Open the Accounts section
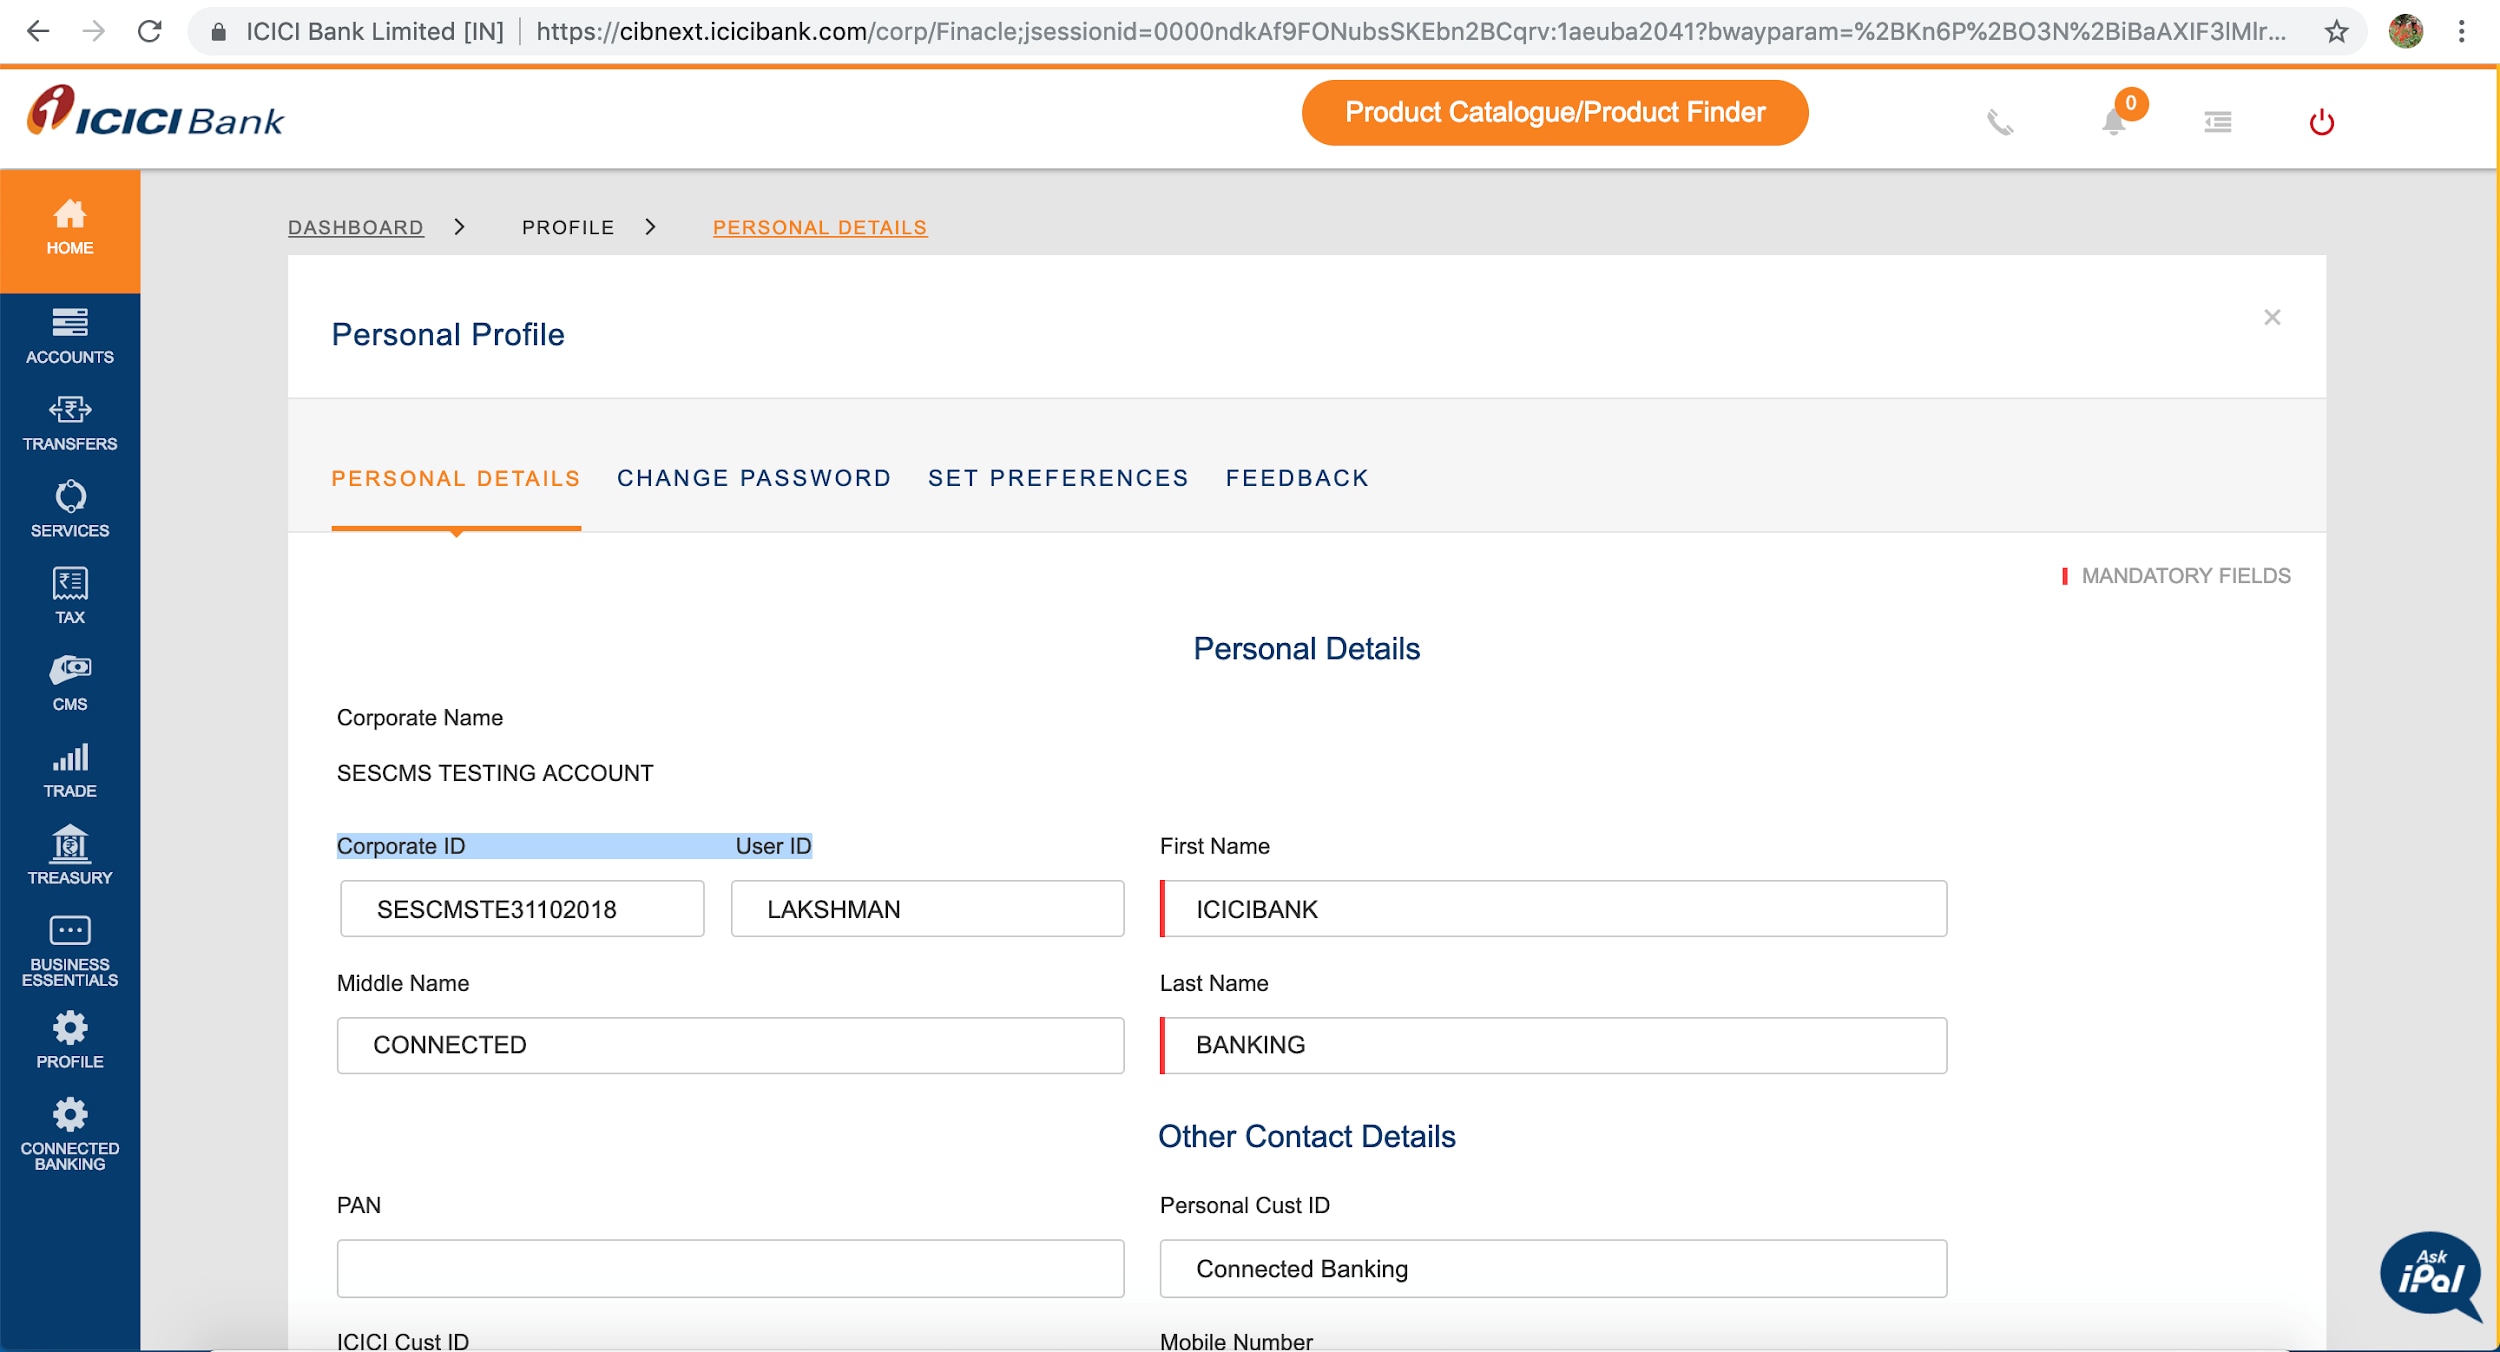2500x1352 pixels. coord(70,336)
